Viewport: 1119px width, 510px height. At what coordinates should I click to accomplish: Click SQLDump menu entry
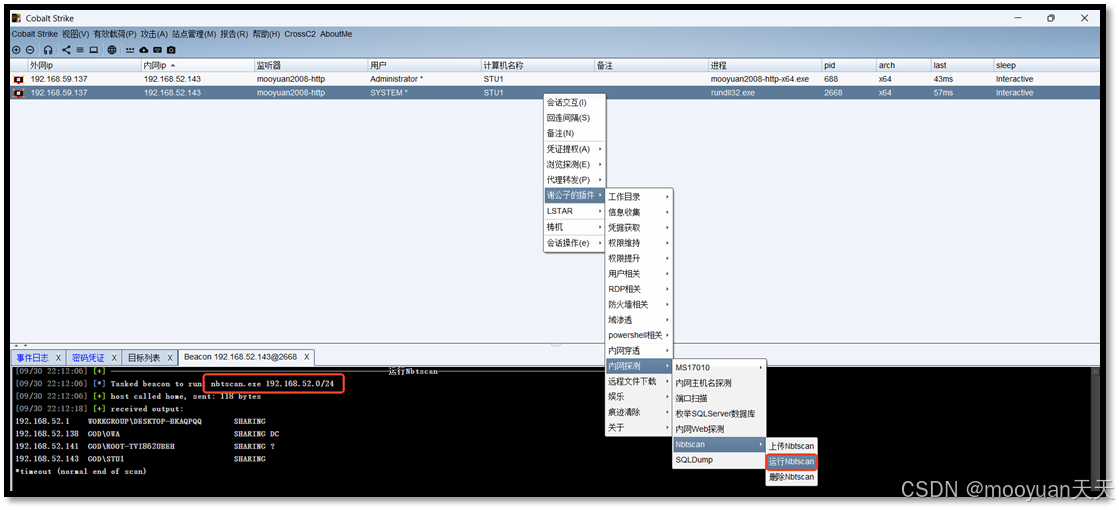[719, 460]
